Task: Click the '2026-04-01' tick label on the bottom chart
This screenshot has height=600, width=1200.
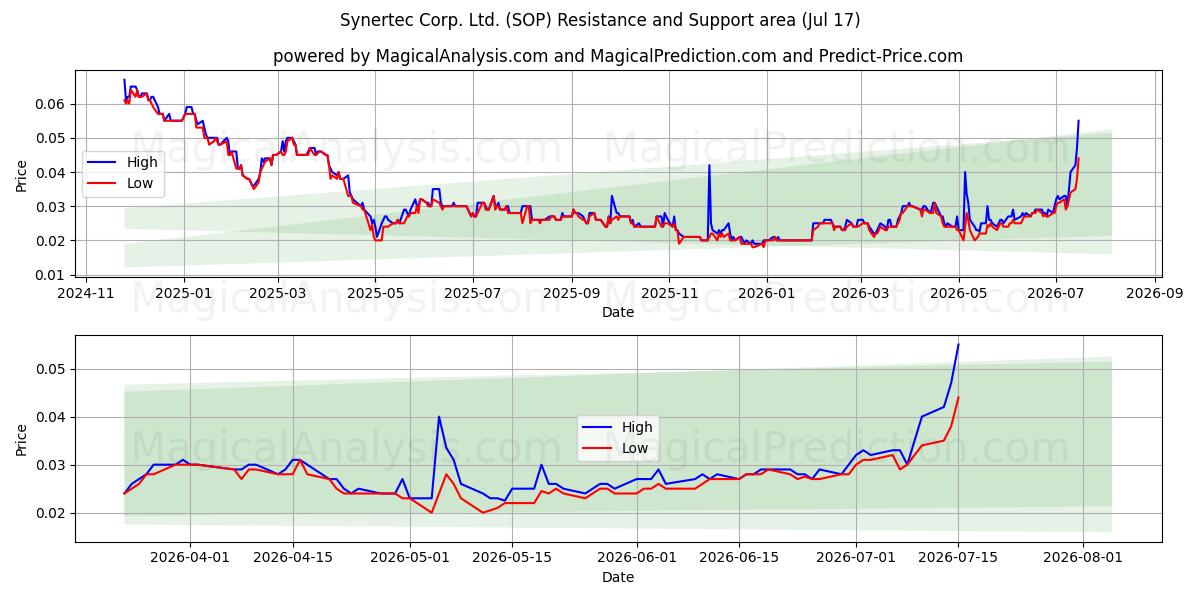Action: click(x=188, y=558)
